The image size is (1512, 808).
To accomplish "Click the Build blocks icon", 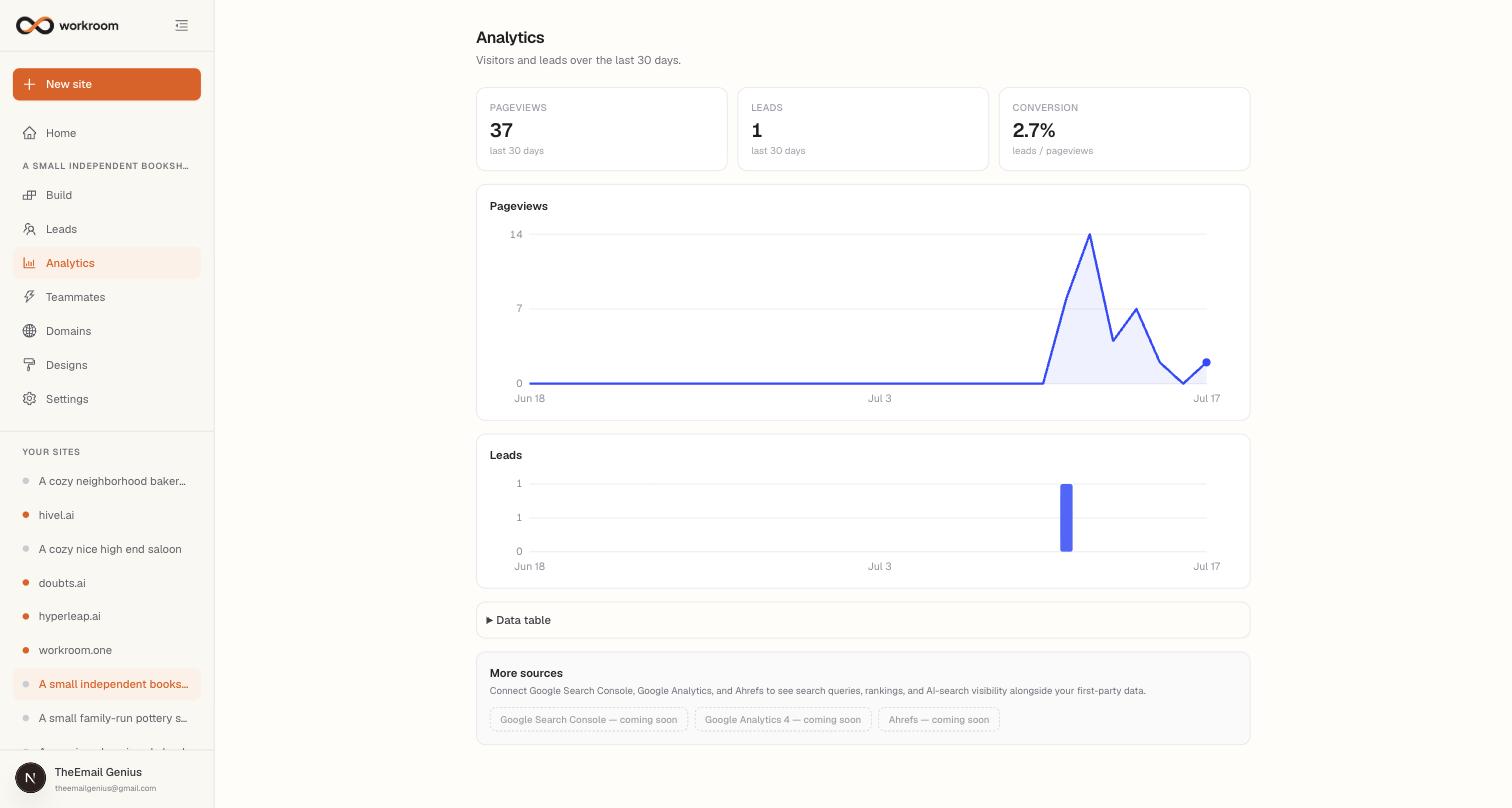I will pyautogui.click(x=30, y=195).
